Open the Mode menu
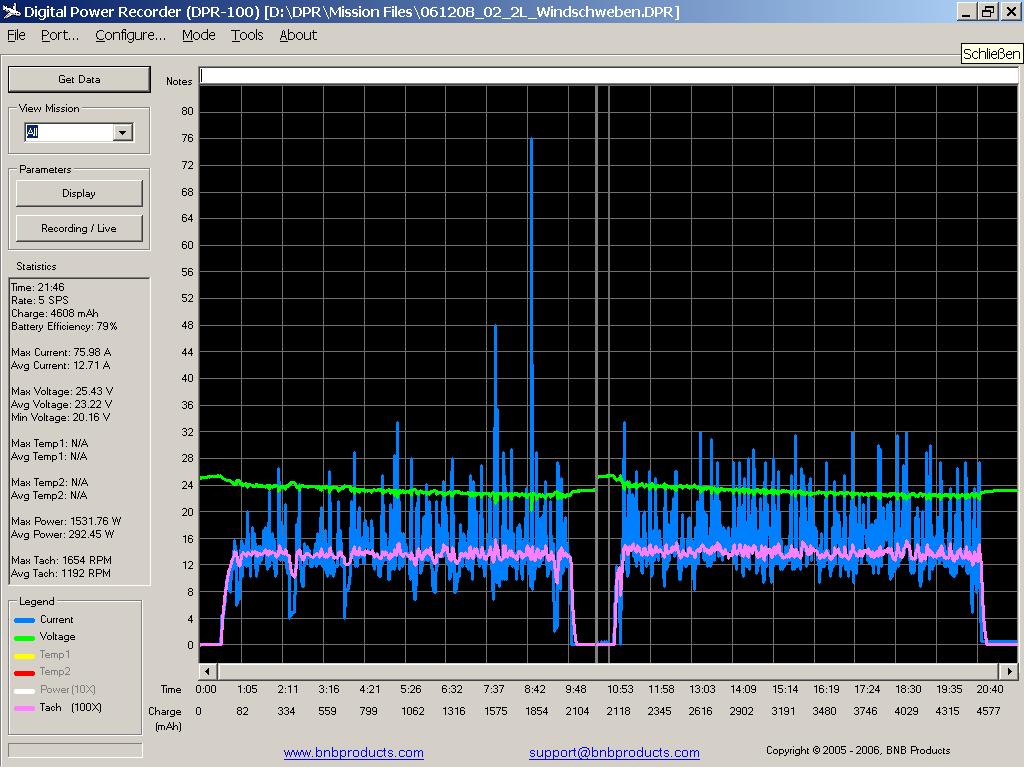 199,35
